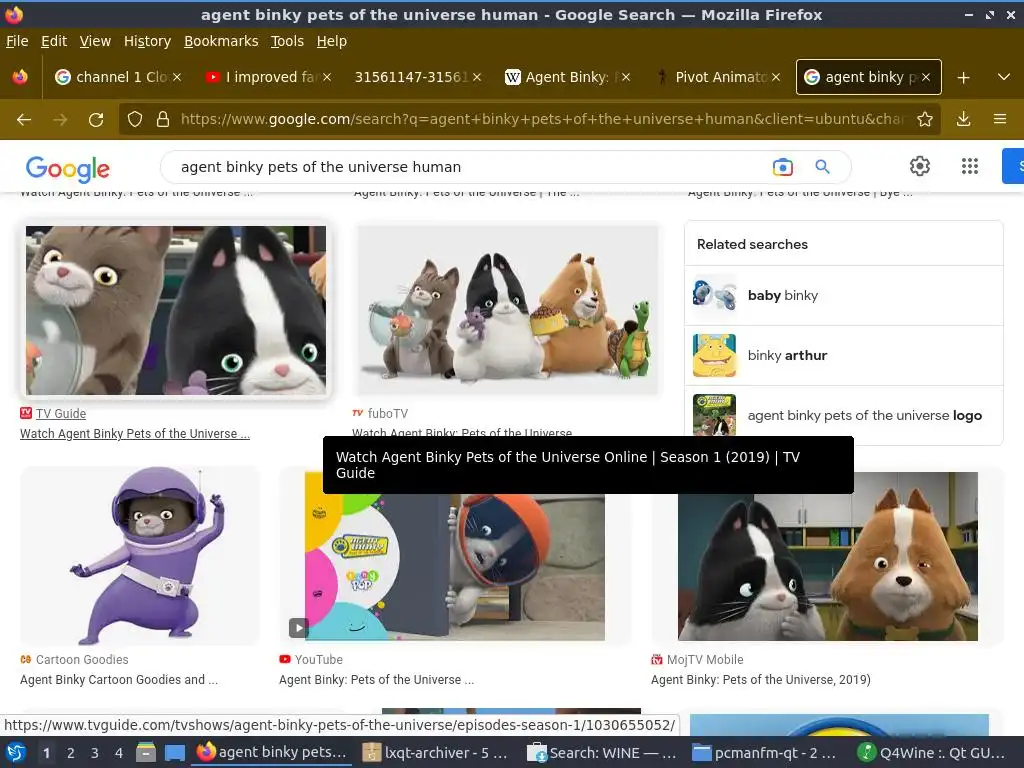Viewport: 1024px width, 768px height.
Task: Switch to 'Search: WINE' taskbar window
Action: [601, 753]
